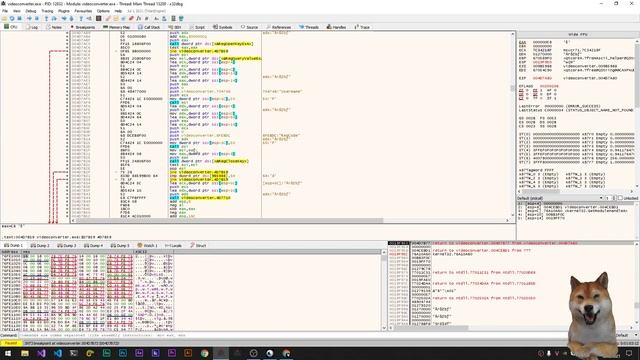Open the Locals tab

(173, 246)
